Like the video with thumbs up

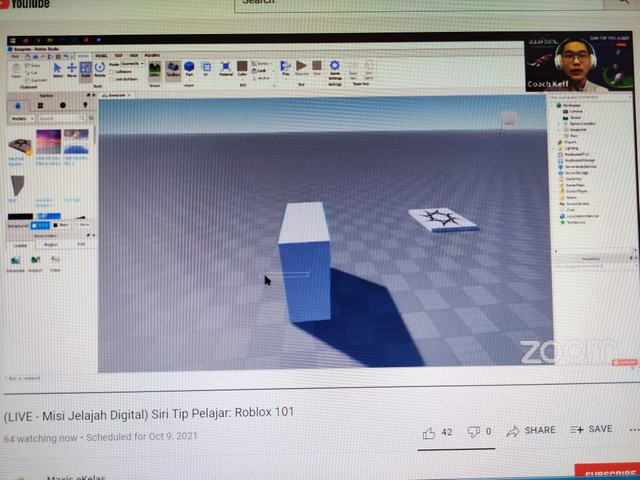tap(429, 432)
